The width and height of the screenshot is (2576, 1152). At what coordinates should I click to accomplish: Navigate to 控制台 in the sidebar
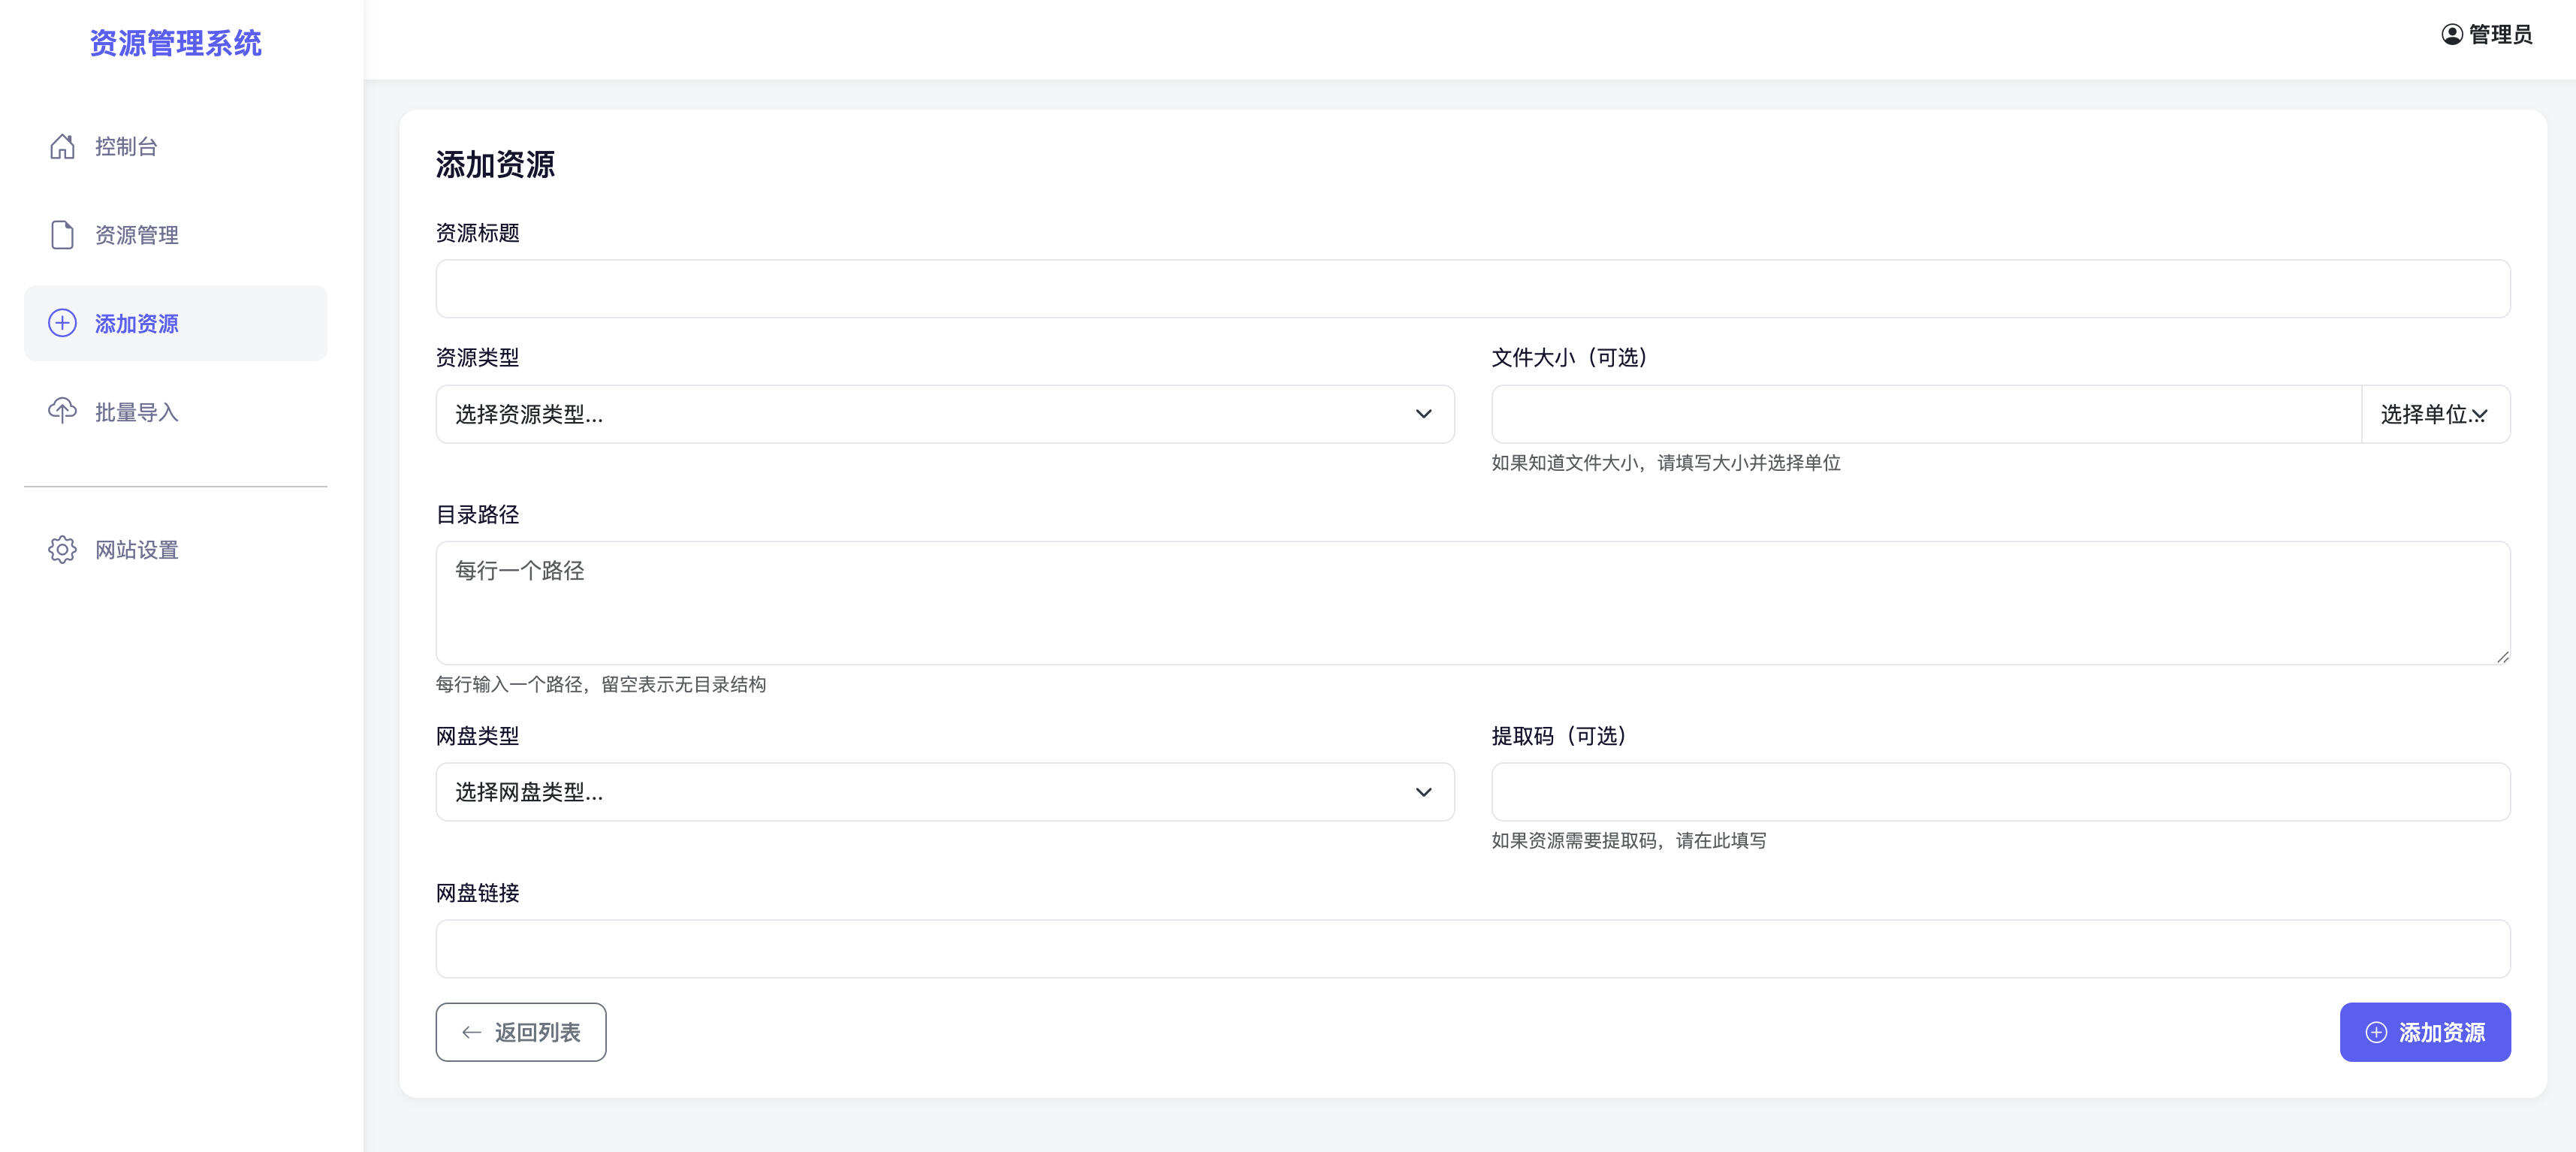[126, 147]
